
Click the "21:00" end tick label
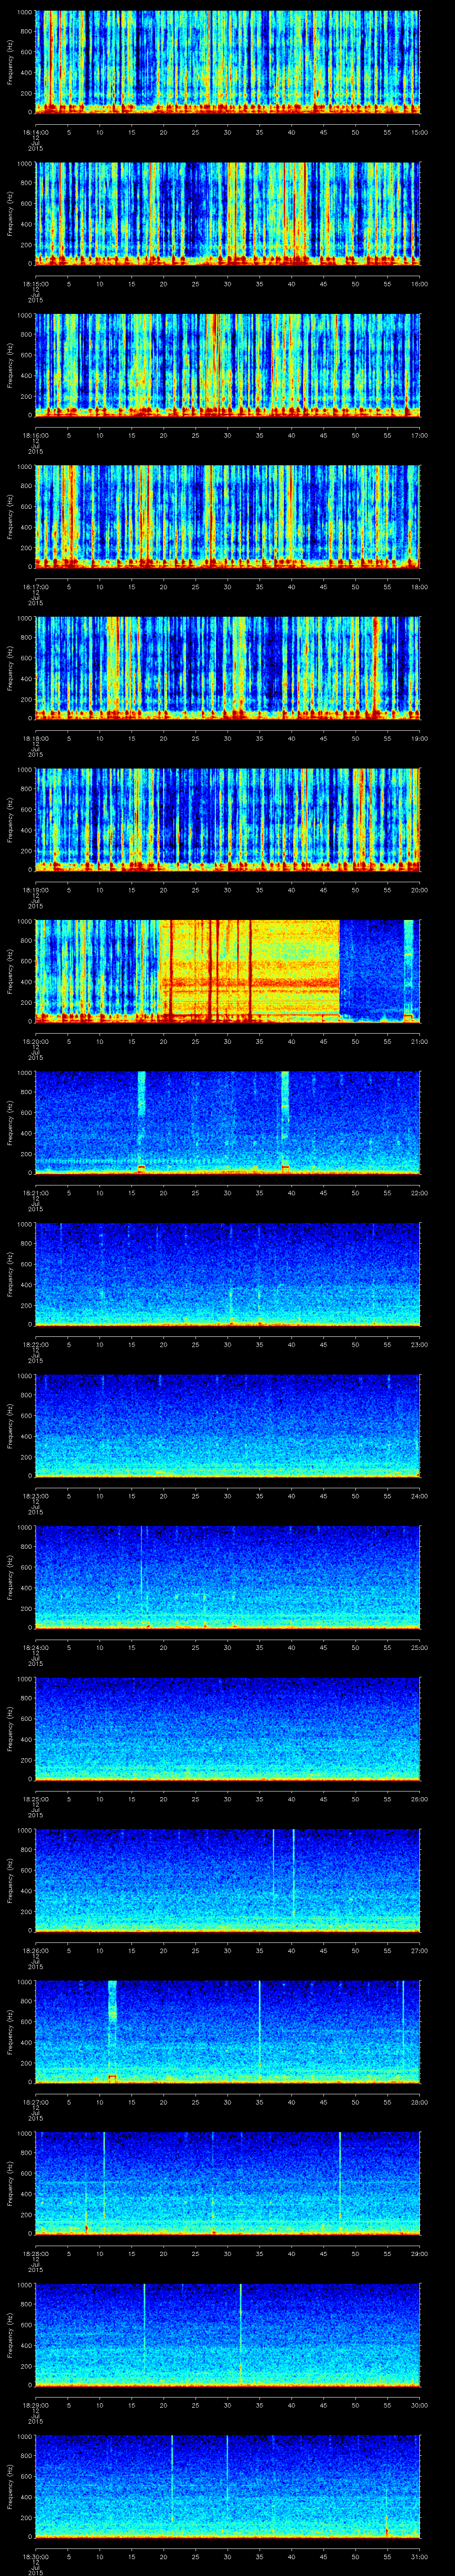[420, 1041]
